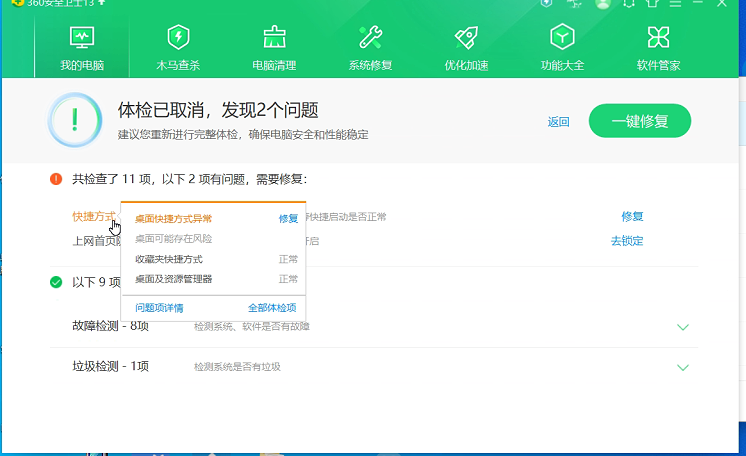The width and height of the screenshot is (746, 456).
Task: Click the green checkmark beside 以下 9 项
Action: (x=56, y=282)
